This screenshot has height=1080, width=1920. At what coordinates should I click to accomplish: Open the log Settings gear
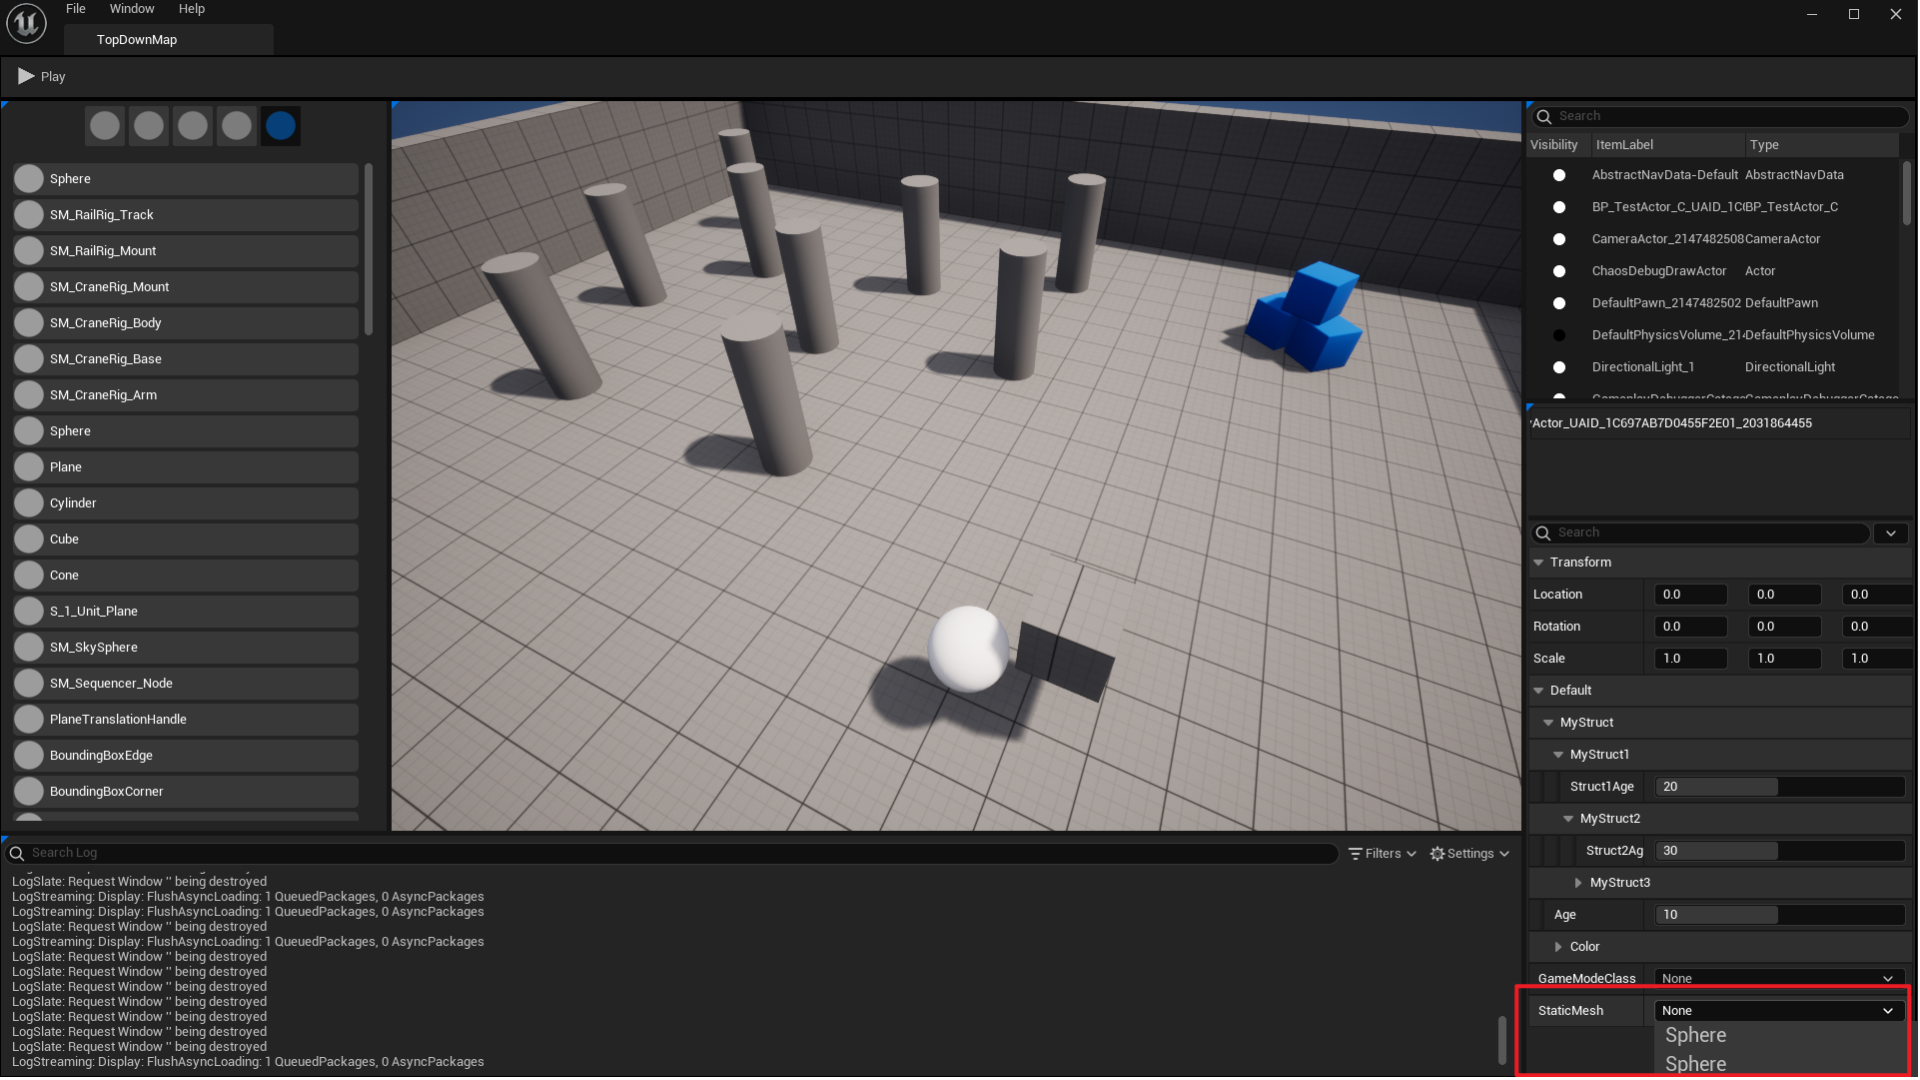pyautogui.click(x=1437, y=853)
